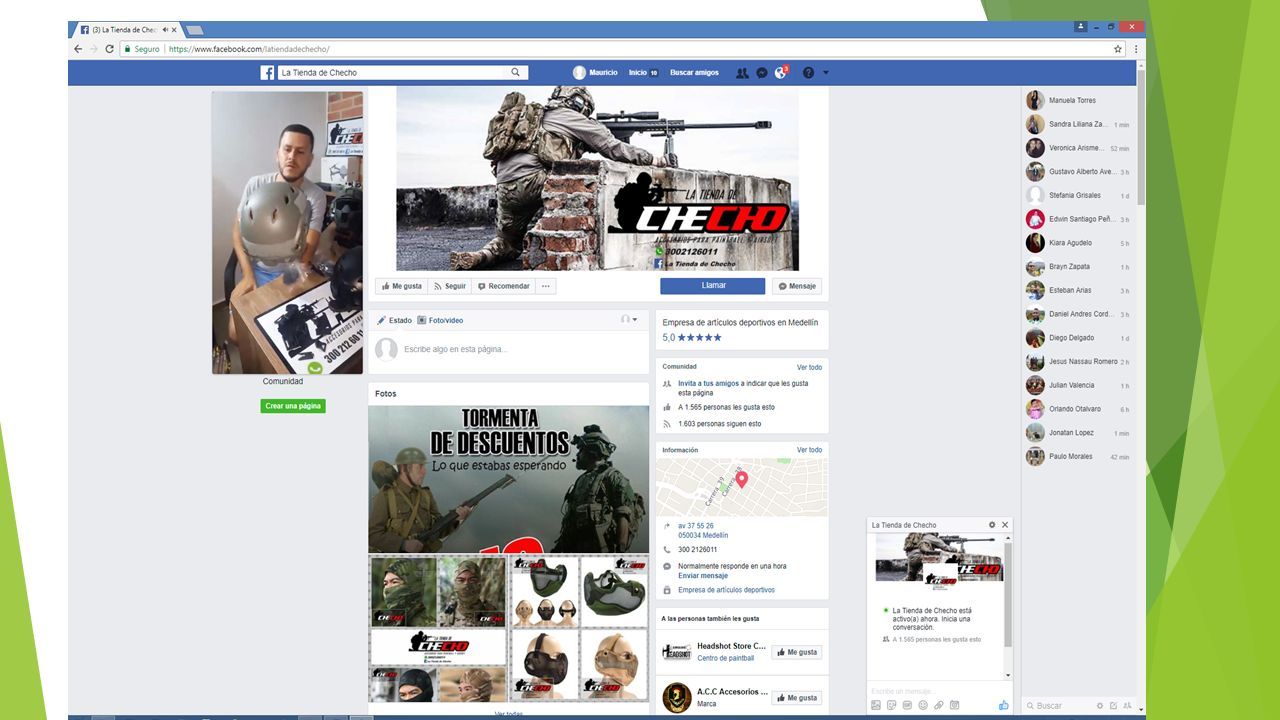The image size is (1280, 720).
Task: Click Escribe algo en esta página field
Action: click(x=510, y=349)
